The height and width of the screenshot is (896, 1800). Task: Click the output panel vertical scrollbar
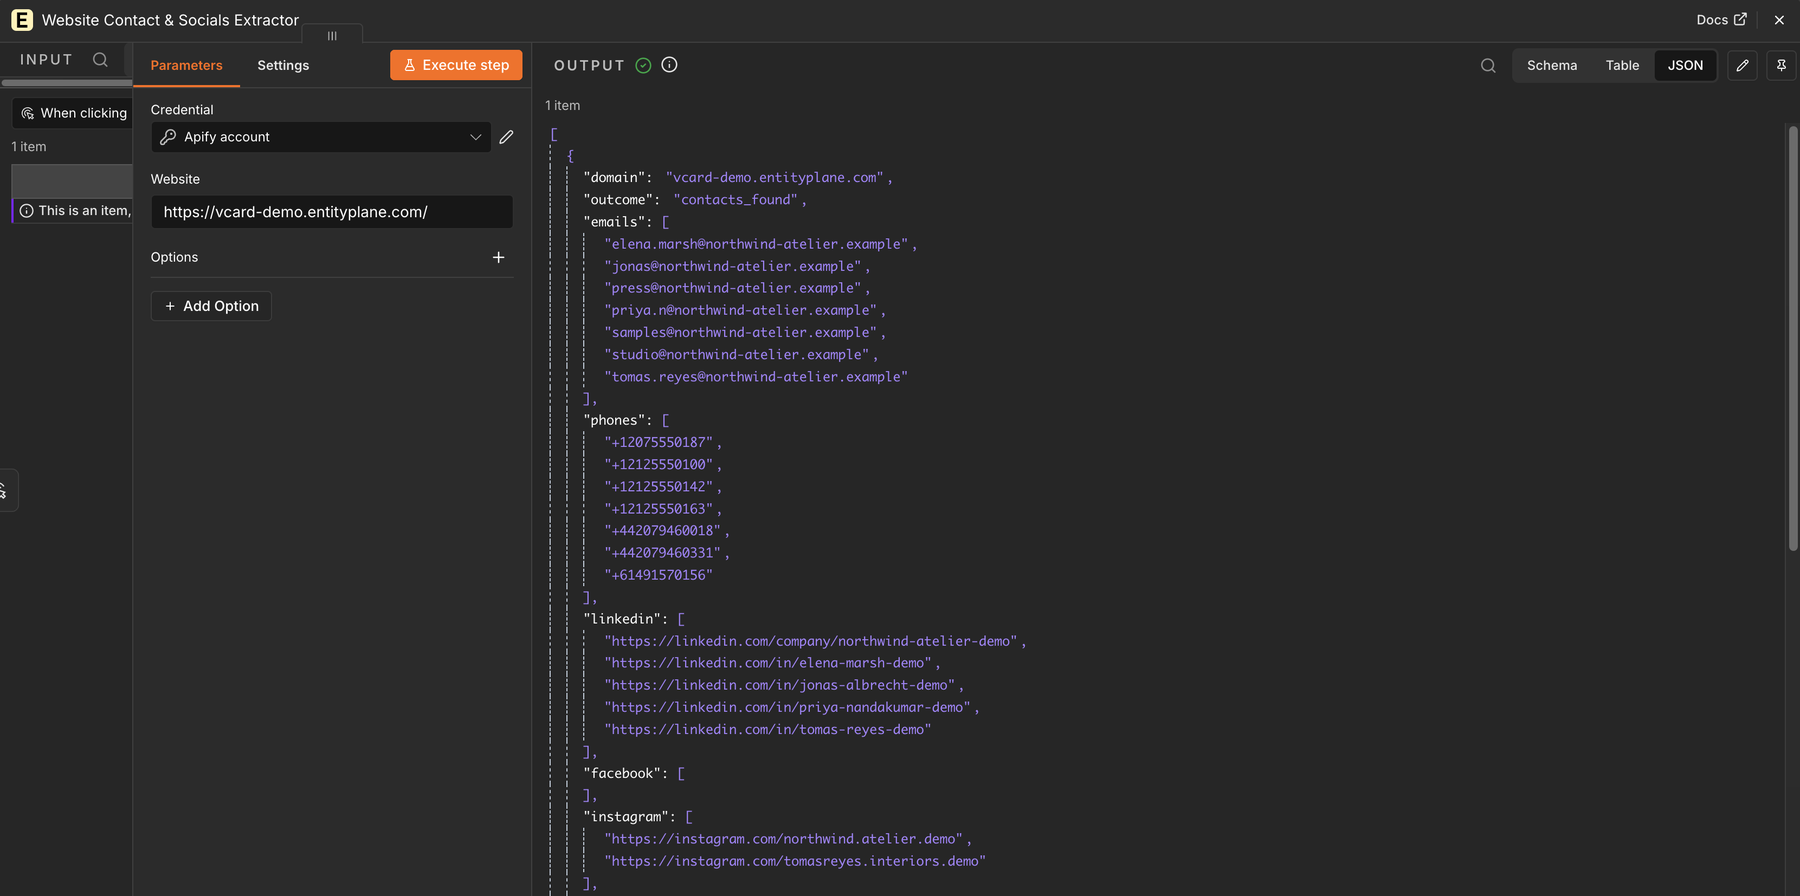(1793, 338)
